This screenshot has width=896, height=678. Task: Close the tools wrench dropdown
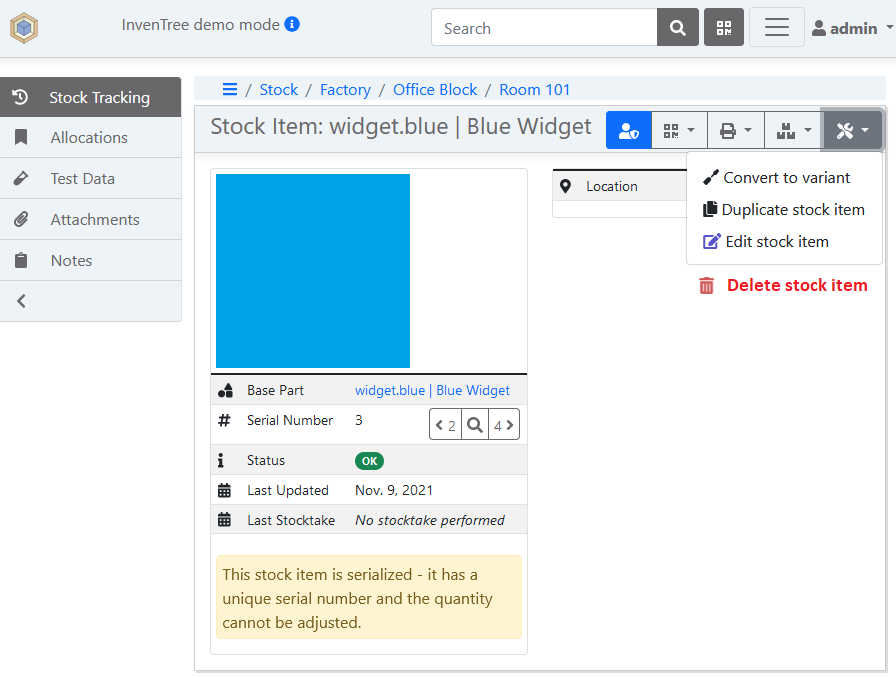pyautogui.click(x=852, y=130)
